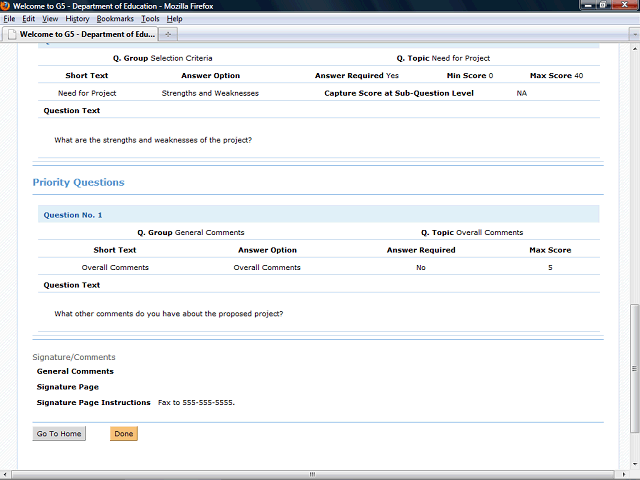Click the vertical scrollbar up arrow
The image size is (640, 480).
click(634, 48)
